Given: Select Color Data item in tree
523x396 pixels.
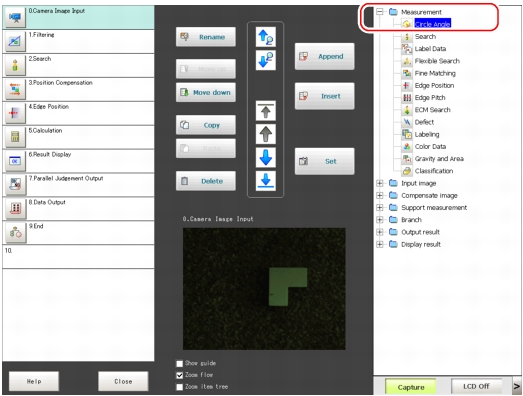Looking at the screenshot, I should point(430,146).
